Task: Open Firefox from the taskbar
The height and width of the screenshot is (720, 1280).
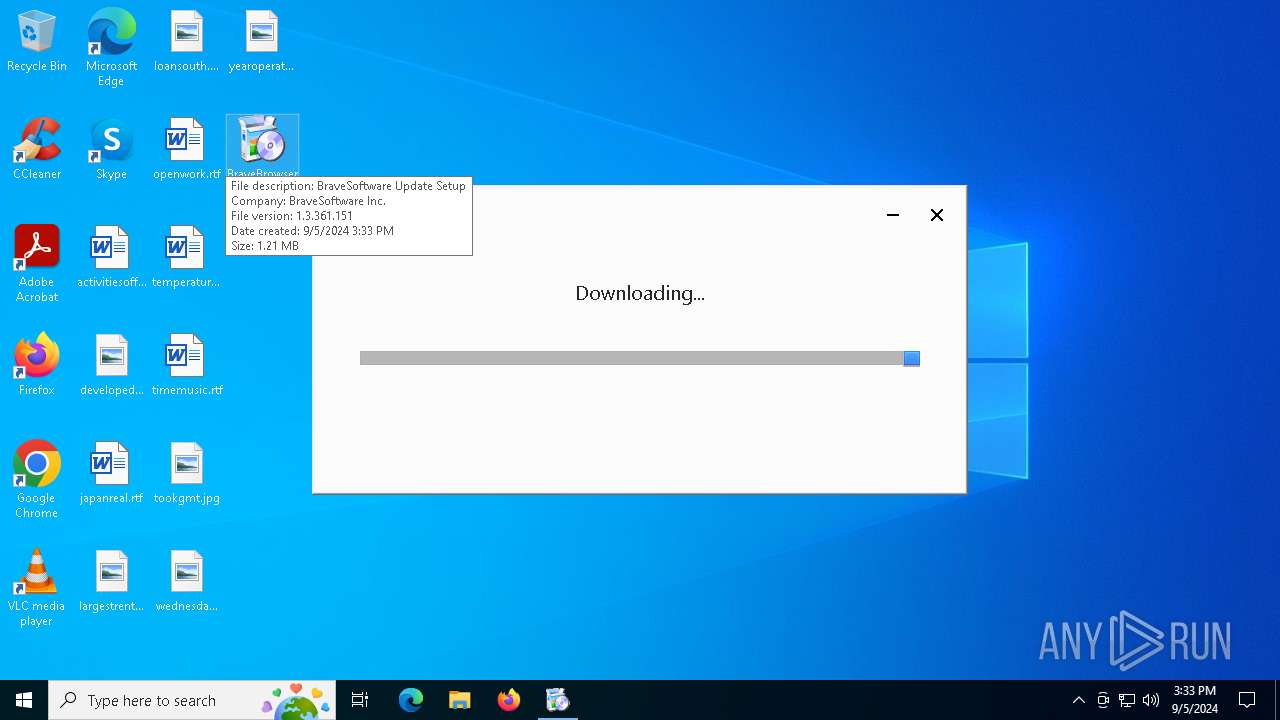Action: 509,700
